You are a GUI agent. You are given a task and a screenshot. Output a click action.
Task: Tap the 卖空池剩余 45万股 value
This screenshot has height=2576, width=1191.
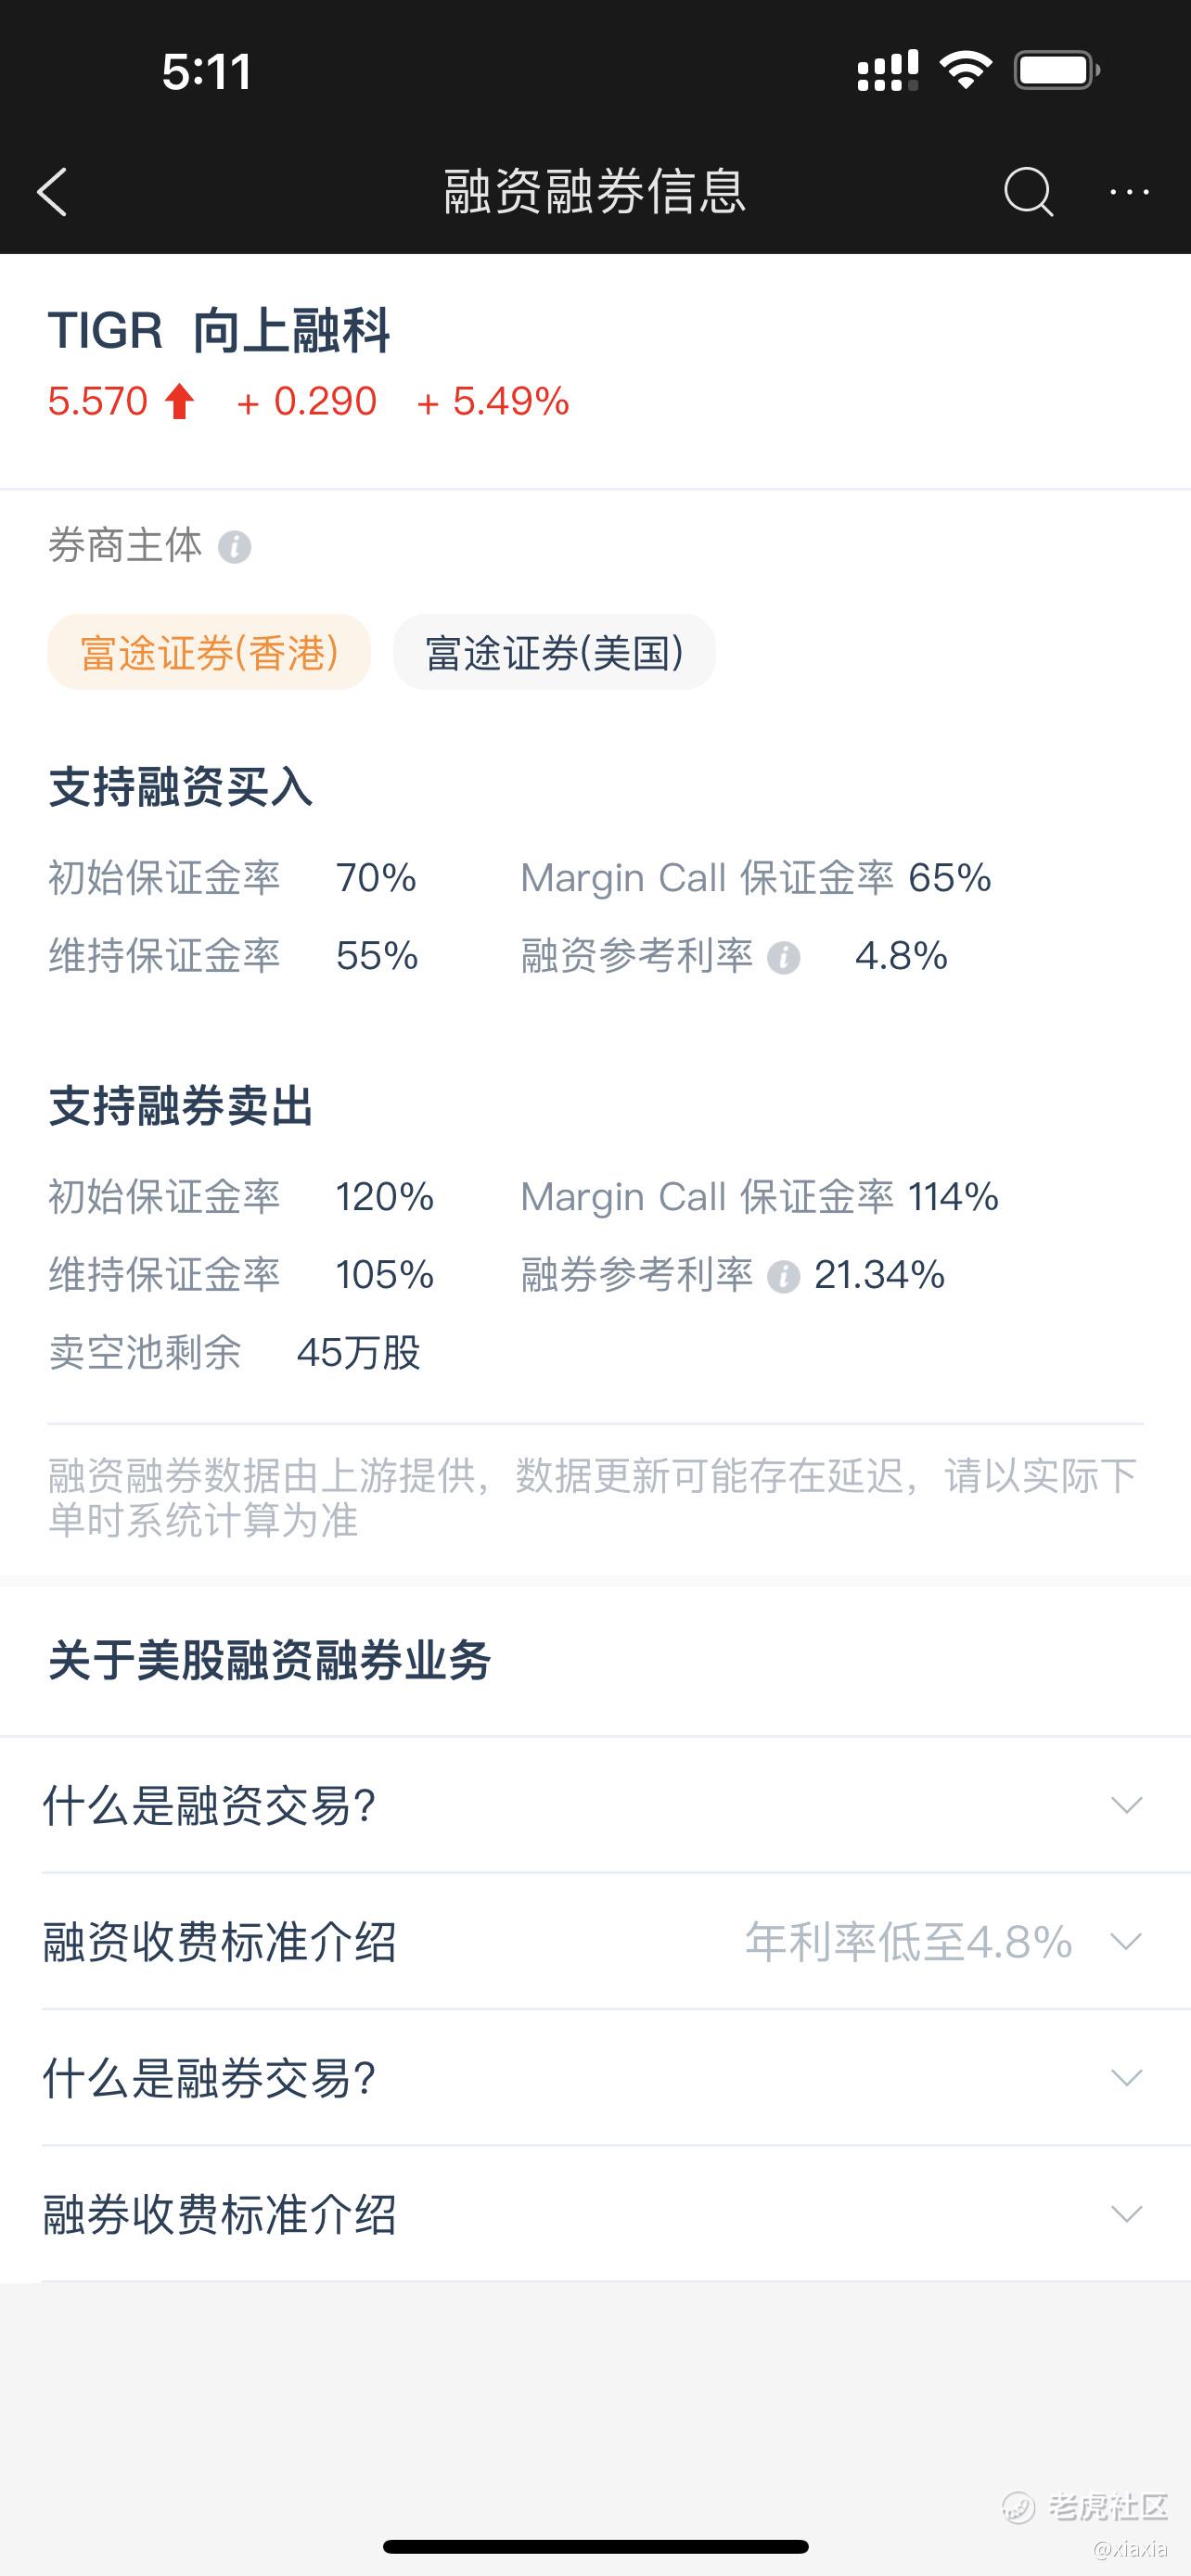coord(358,1353)
